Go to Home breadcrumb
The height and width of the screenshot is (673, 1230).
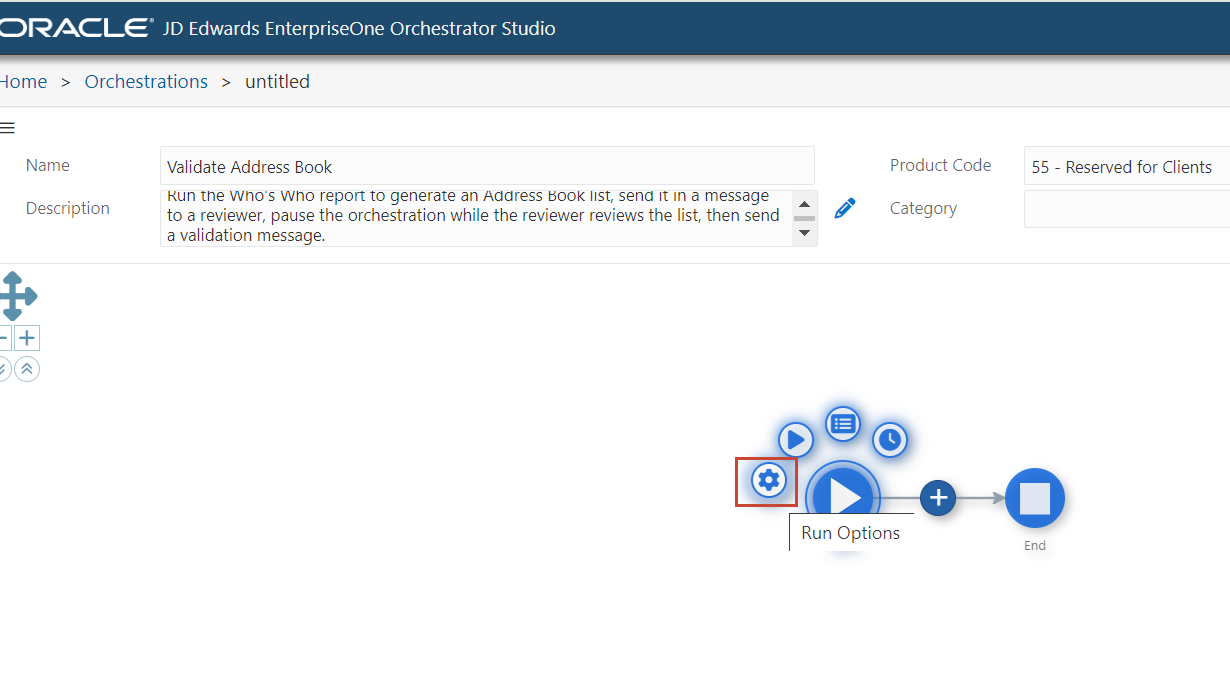[23, 82]
